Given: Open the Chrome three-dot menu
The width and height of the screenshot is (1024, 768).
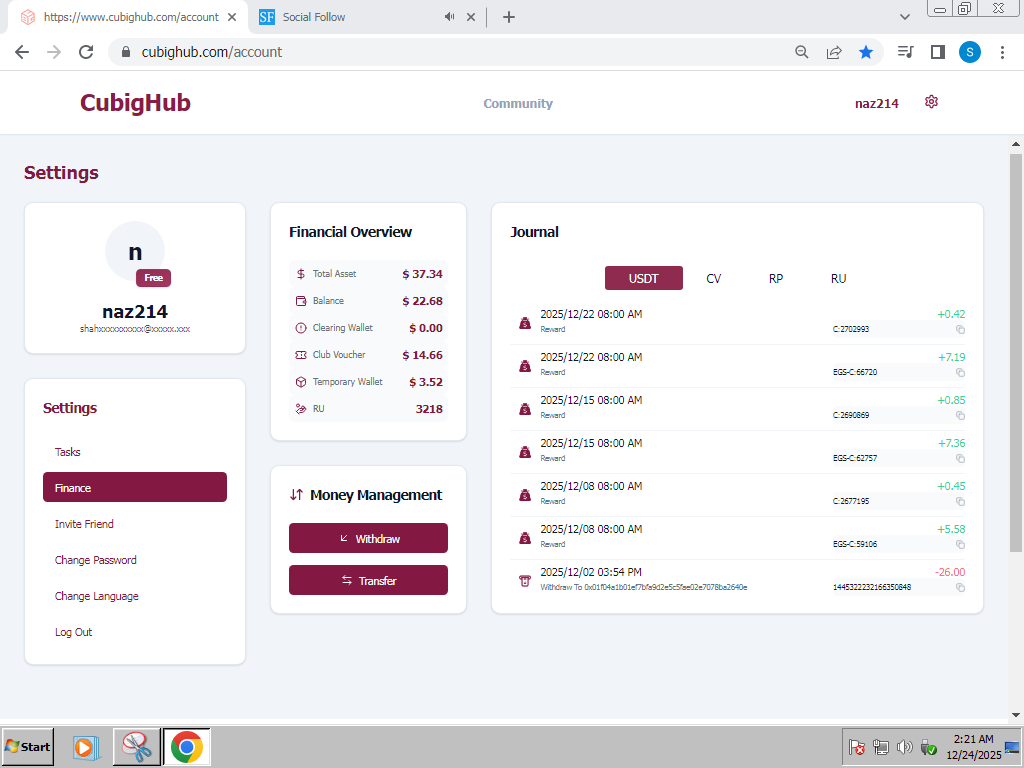Looking at the screenshot, I should pos(1003,52).
